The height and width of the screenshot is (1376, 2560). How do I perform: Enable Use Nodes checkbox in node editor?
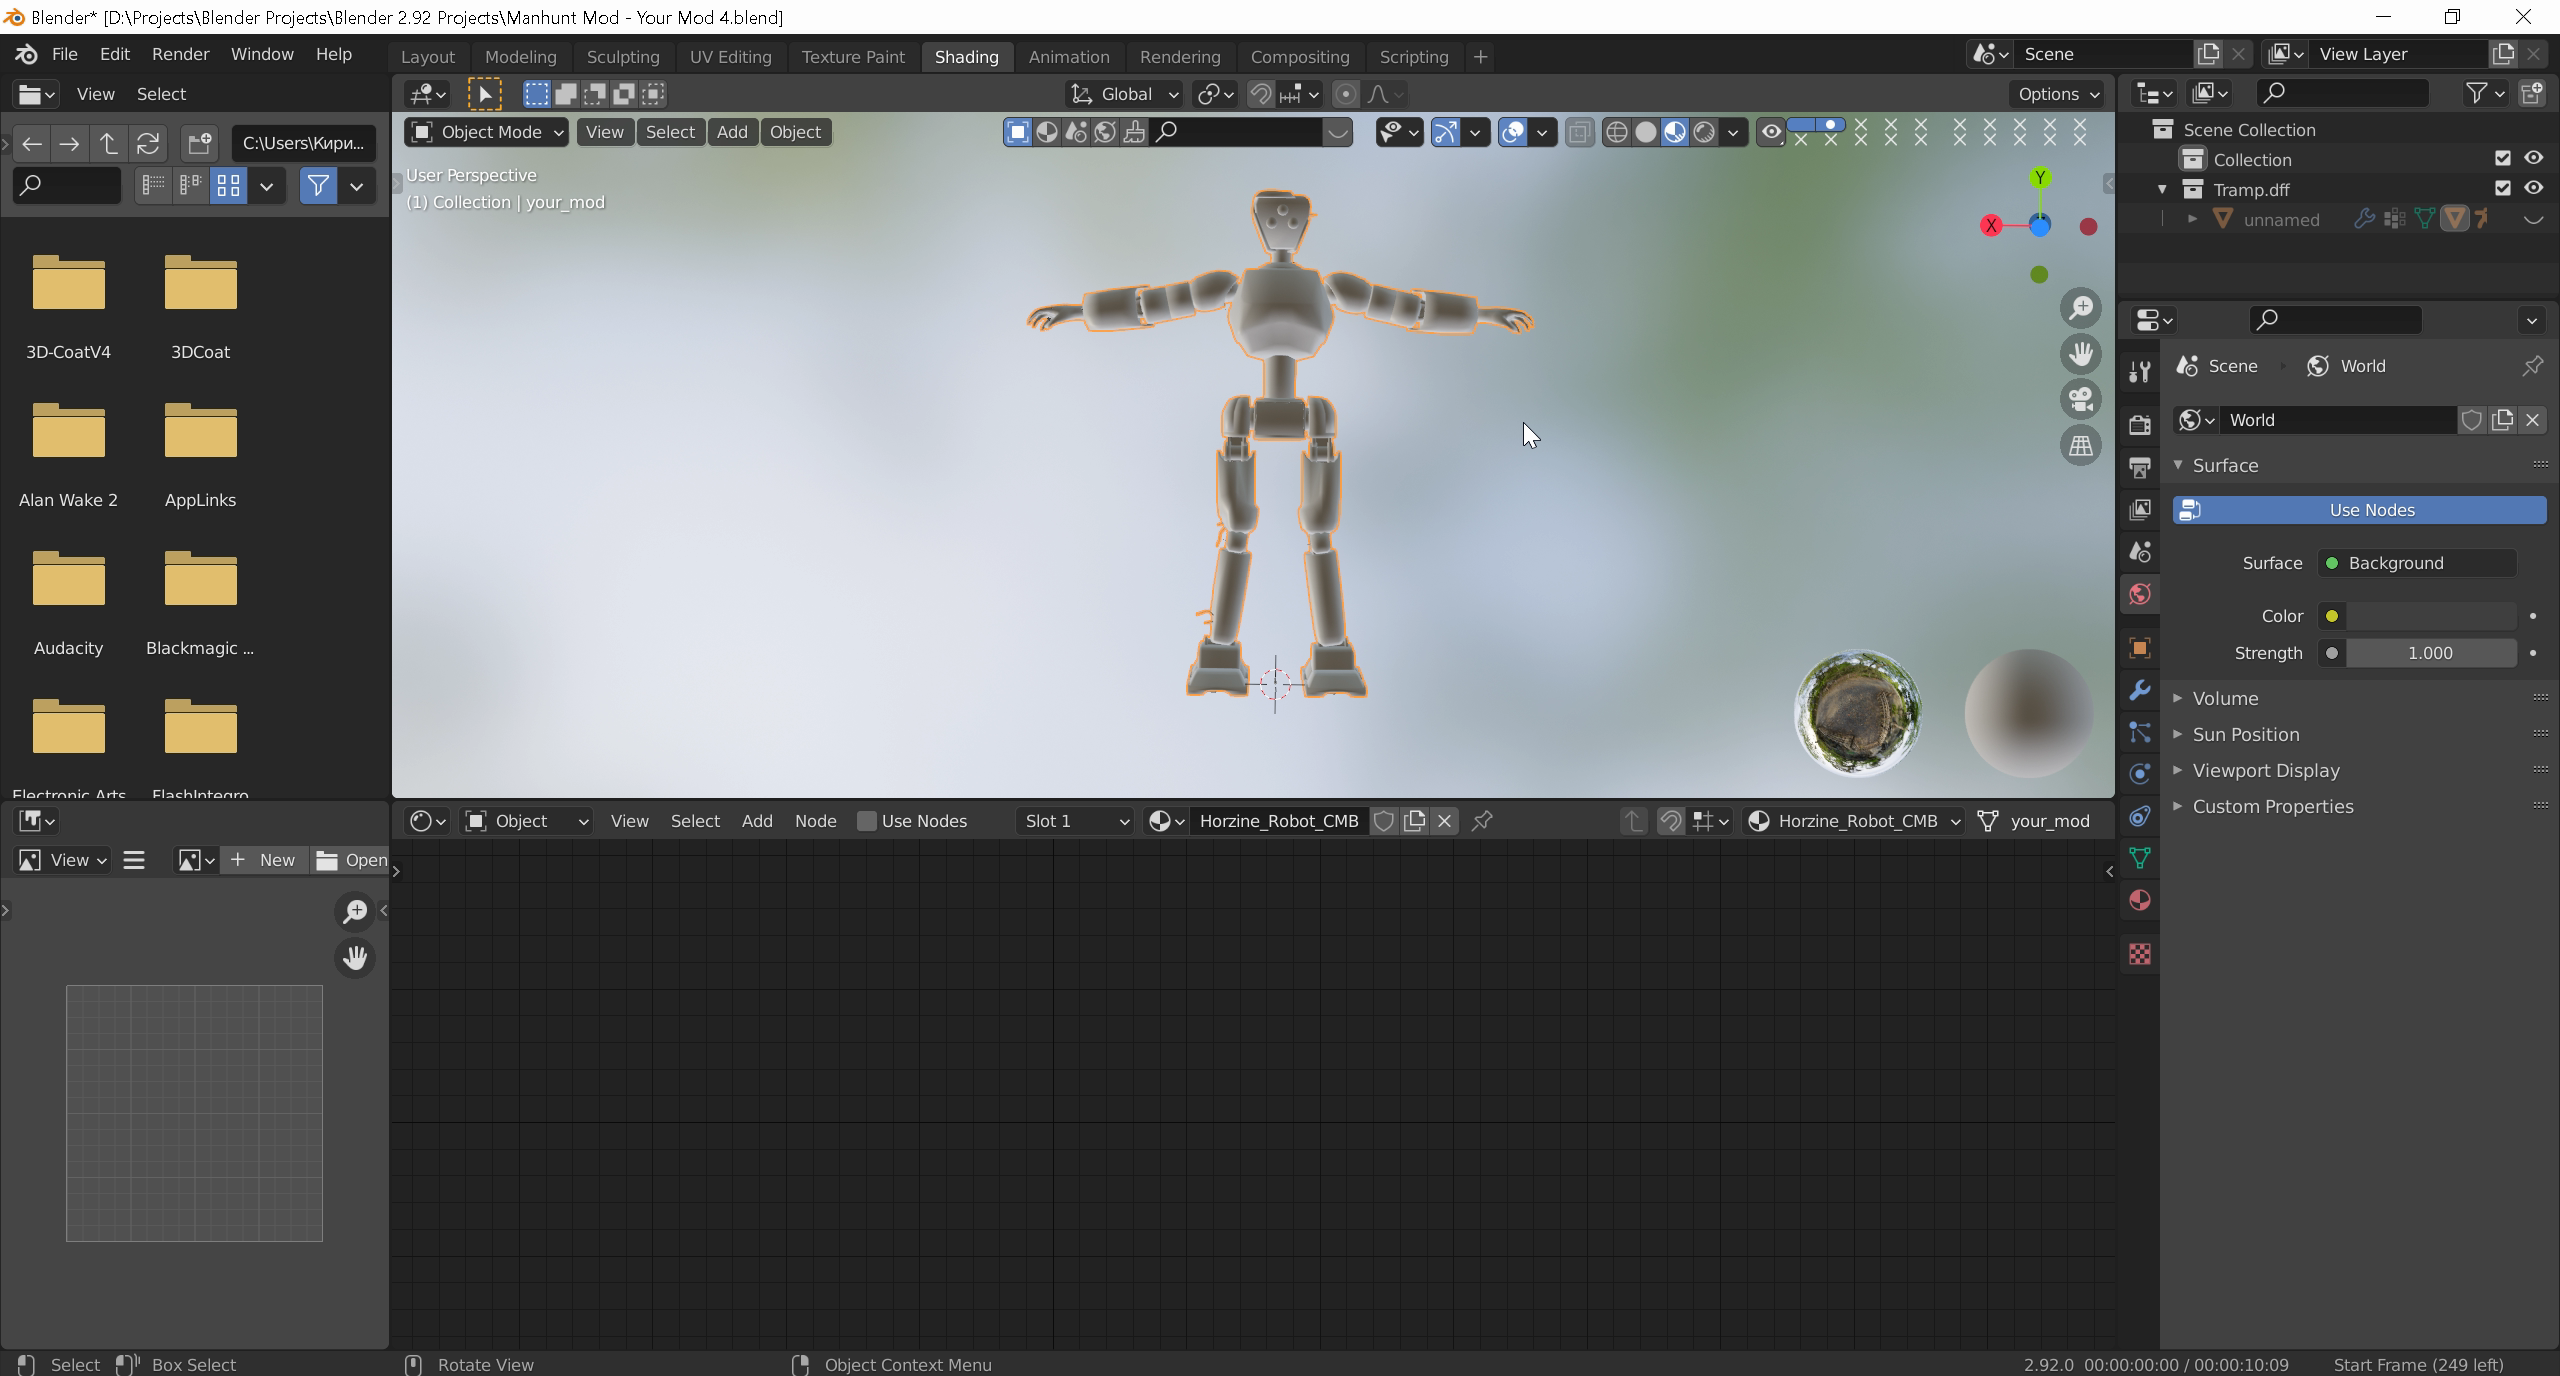coord(867,821)
